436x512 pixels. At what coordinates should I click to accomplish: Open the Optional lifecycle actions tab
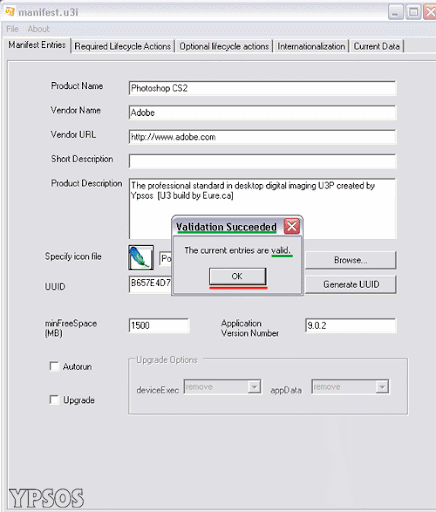(224, 46)
